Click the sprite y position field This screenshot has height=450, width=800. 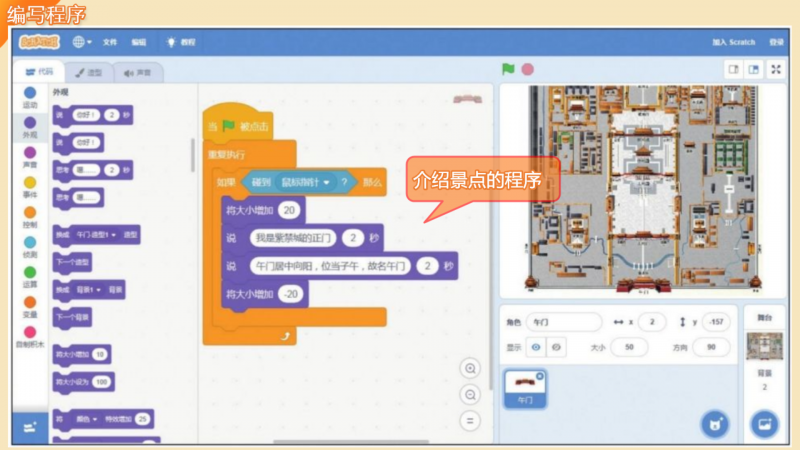point(716,322)
